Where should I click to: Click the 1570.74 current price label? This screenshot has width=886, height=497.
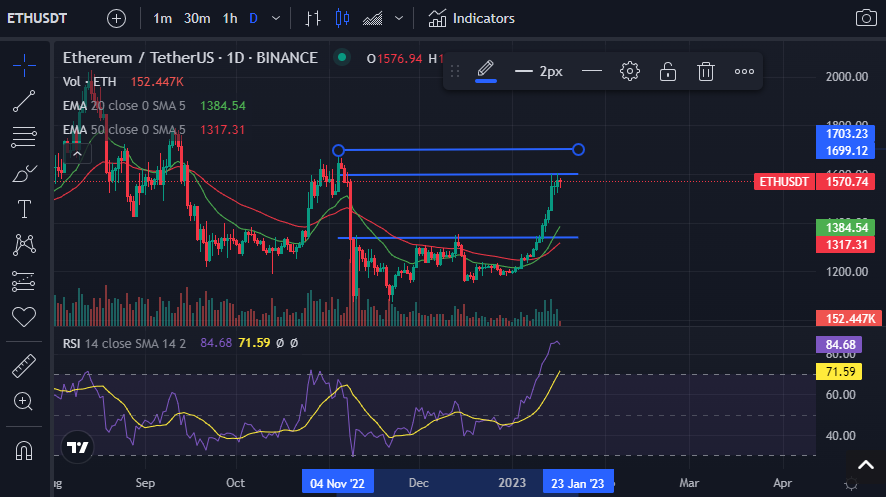846,182
